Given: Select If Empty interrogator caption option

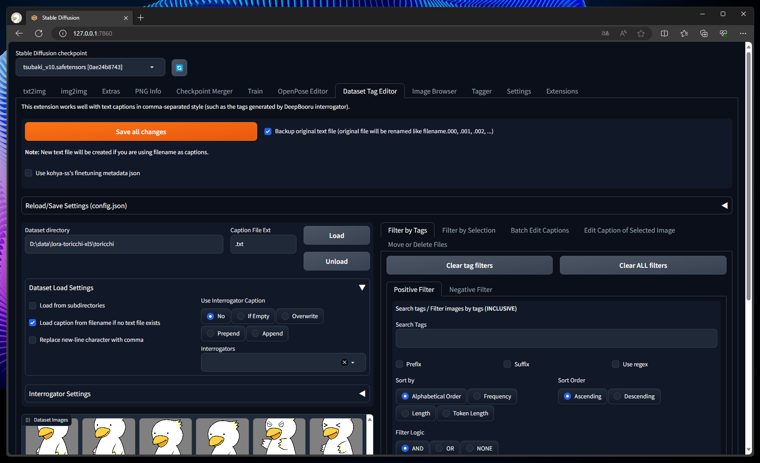Looking at the screenshot, I should 253,316.
